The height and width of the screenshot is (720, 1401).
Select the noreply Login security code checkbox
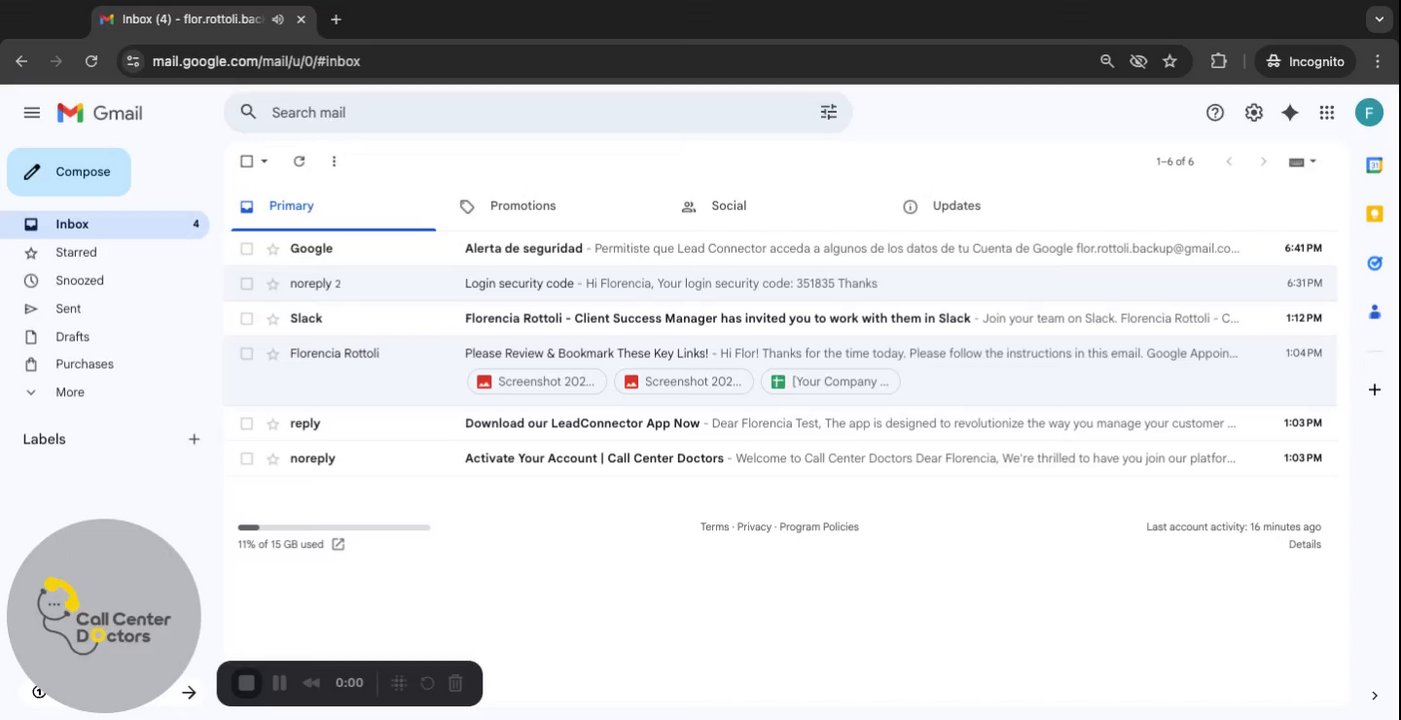pyautogui.click(x=247, y=284)
